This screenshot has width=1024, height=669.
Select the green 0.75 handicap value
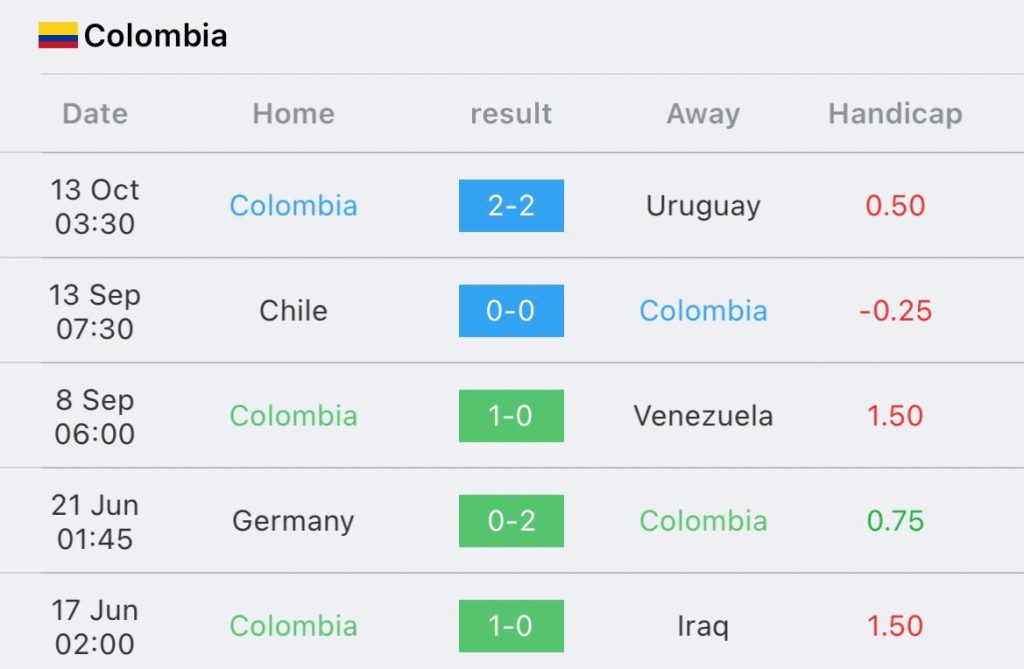[x=895, y=521]
